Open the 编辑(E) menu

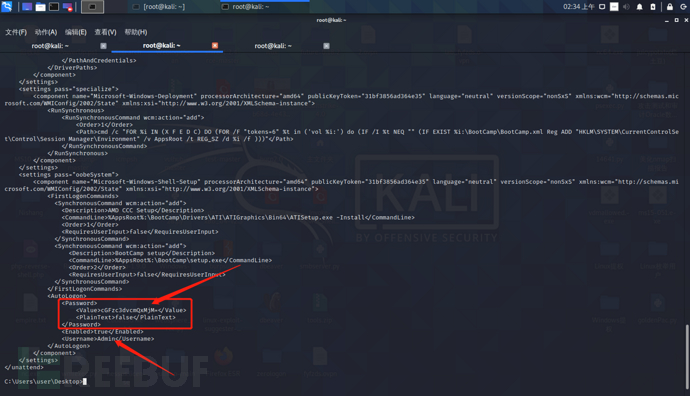(x=76, y=32)
